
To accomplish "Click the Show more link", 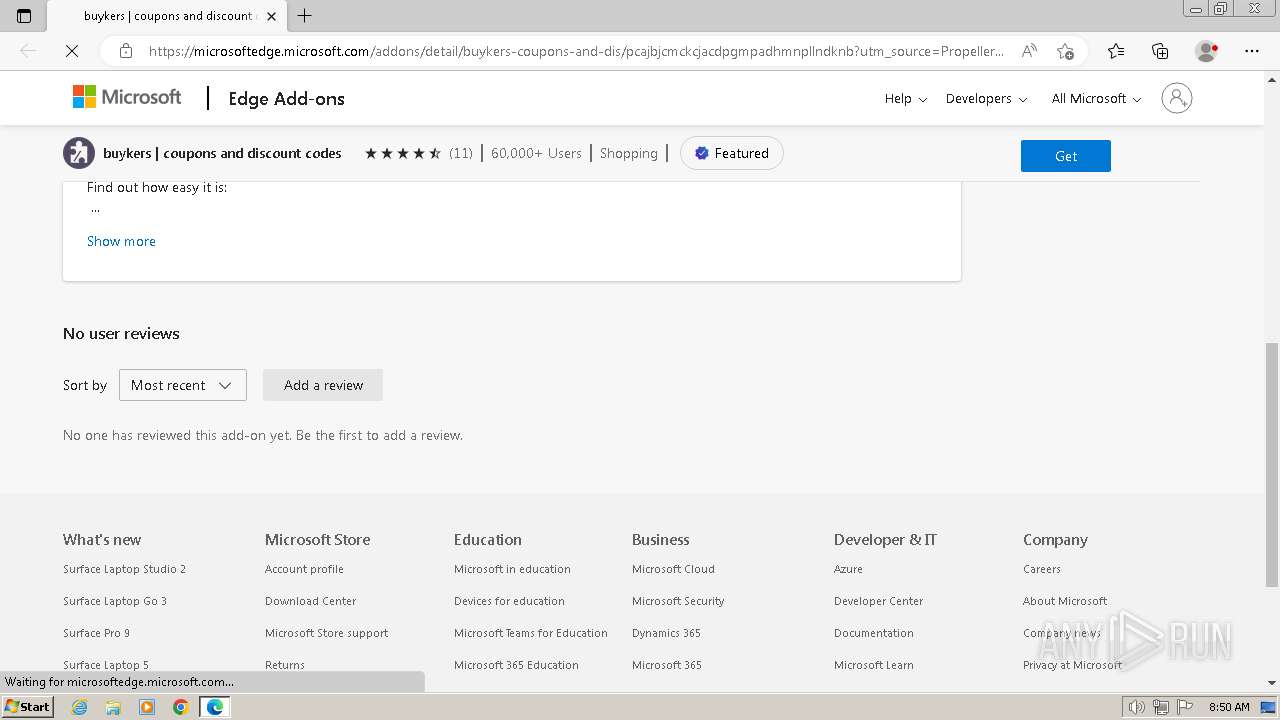I will [x=121, y=241].
